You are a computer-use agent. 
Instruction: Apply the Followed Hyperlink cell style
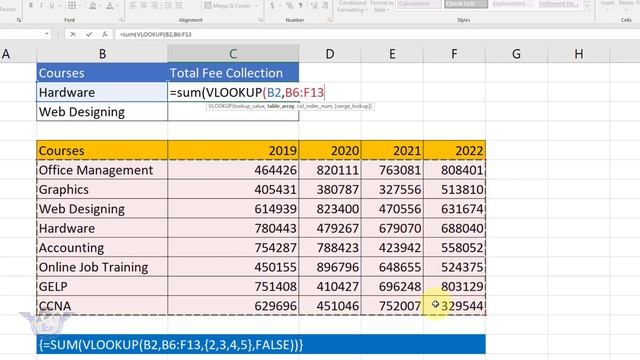[x=558, y=4]
